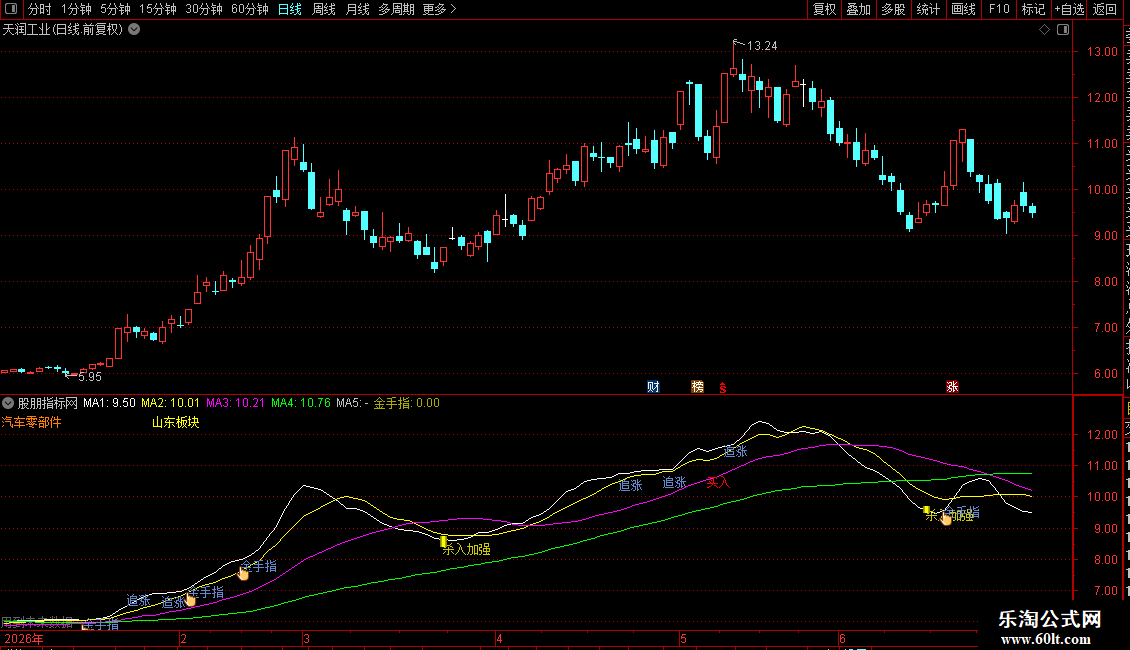1130x650 pixels.
Task: Expand the 更多 periods menu
Action: (x=440, y=9)
